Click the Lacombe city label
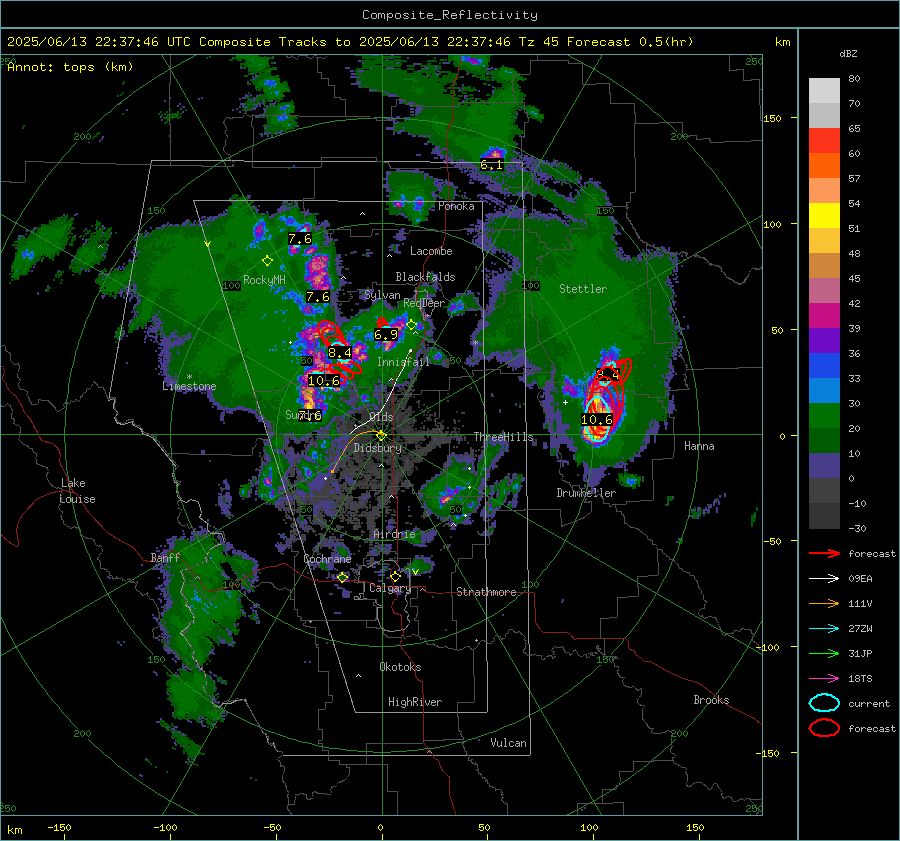The image size is (900, 841). click(431, 251)
